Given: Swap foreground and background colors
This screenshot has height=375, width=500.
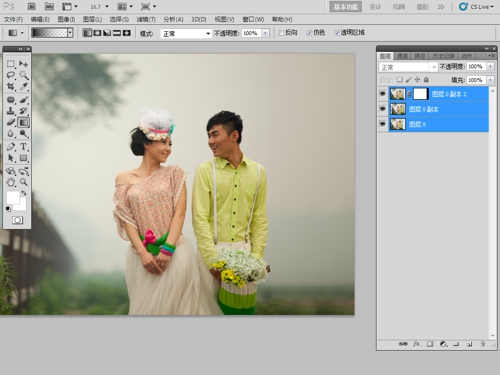Looking at the screenshot, I should click(x=24, y=193).
